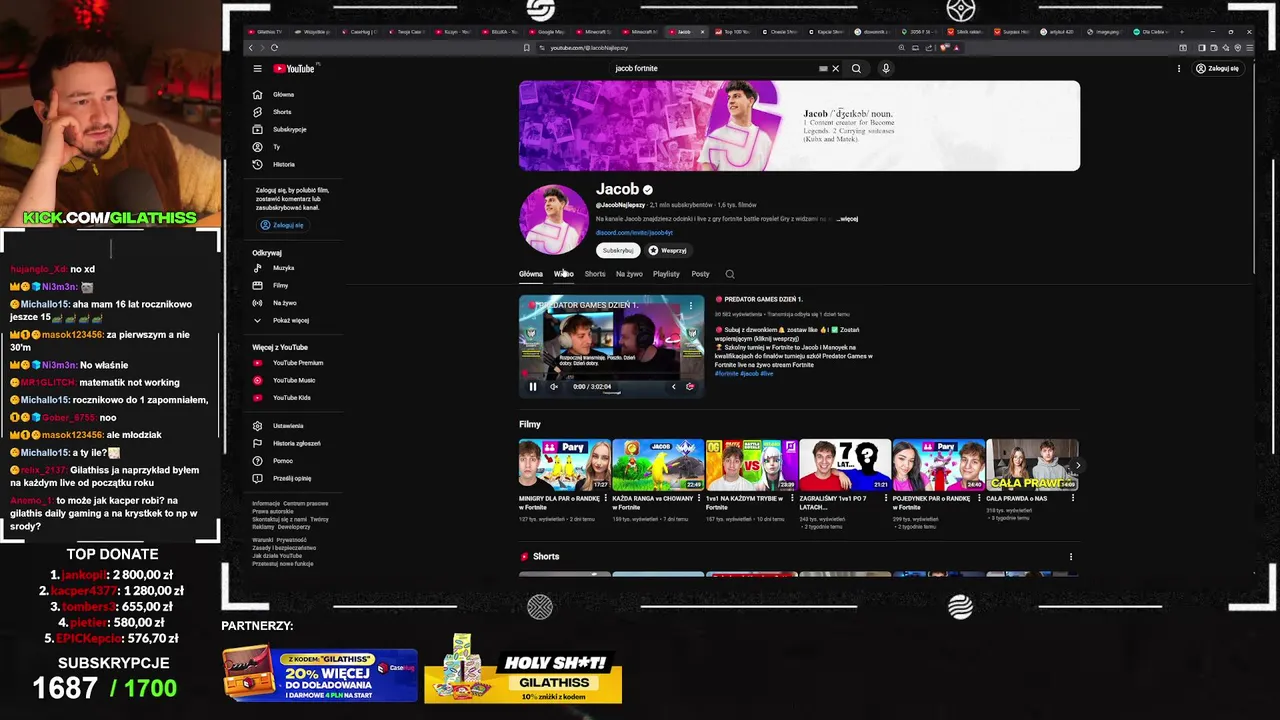Click the Subskrybuj button
The width and height of the screenshot is (1280, 720).
click(x=618, y=251)
